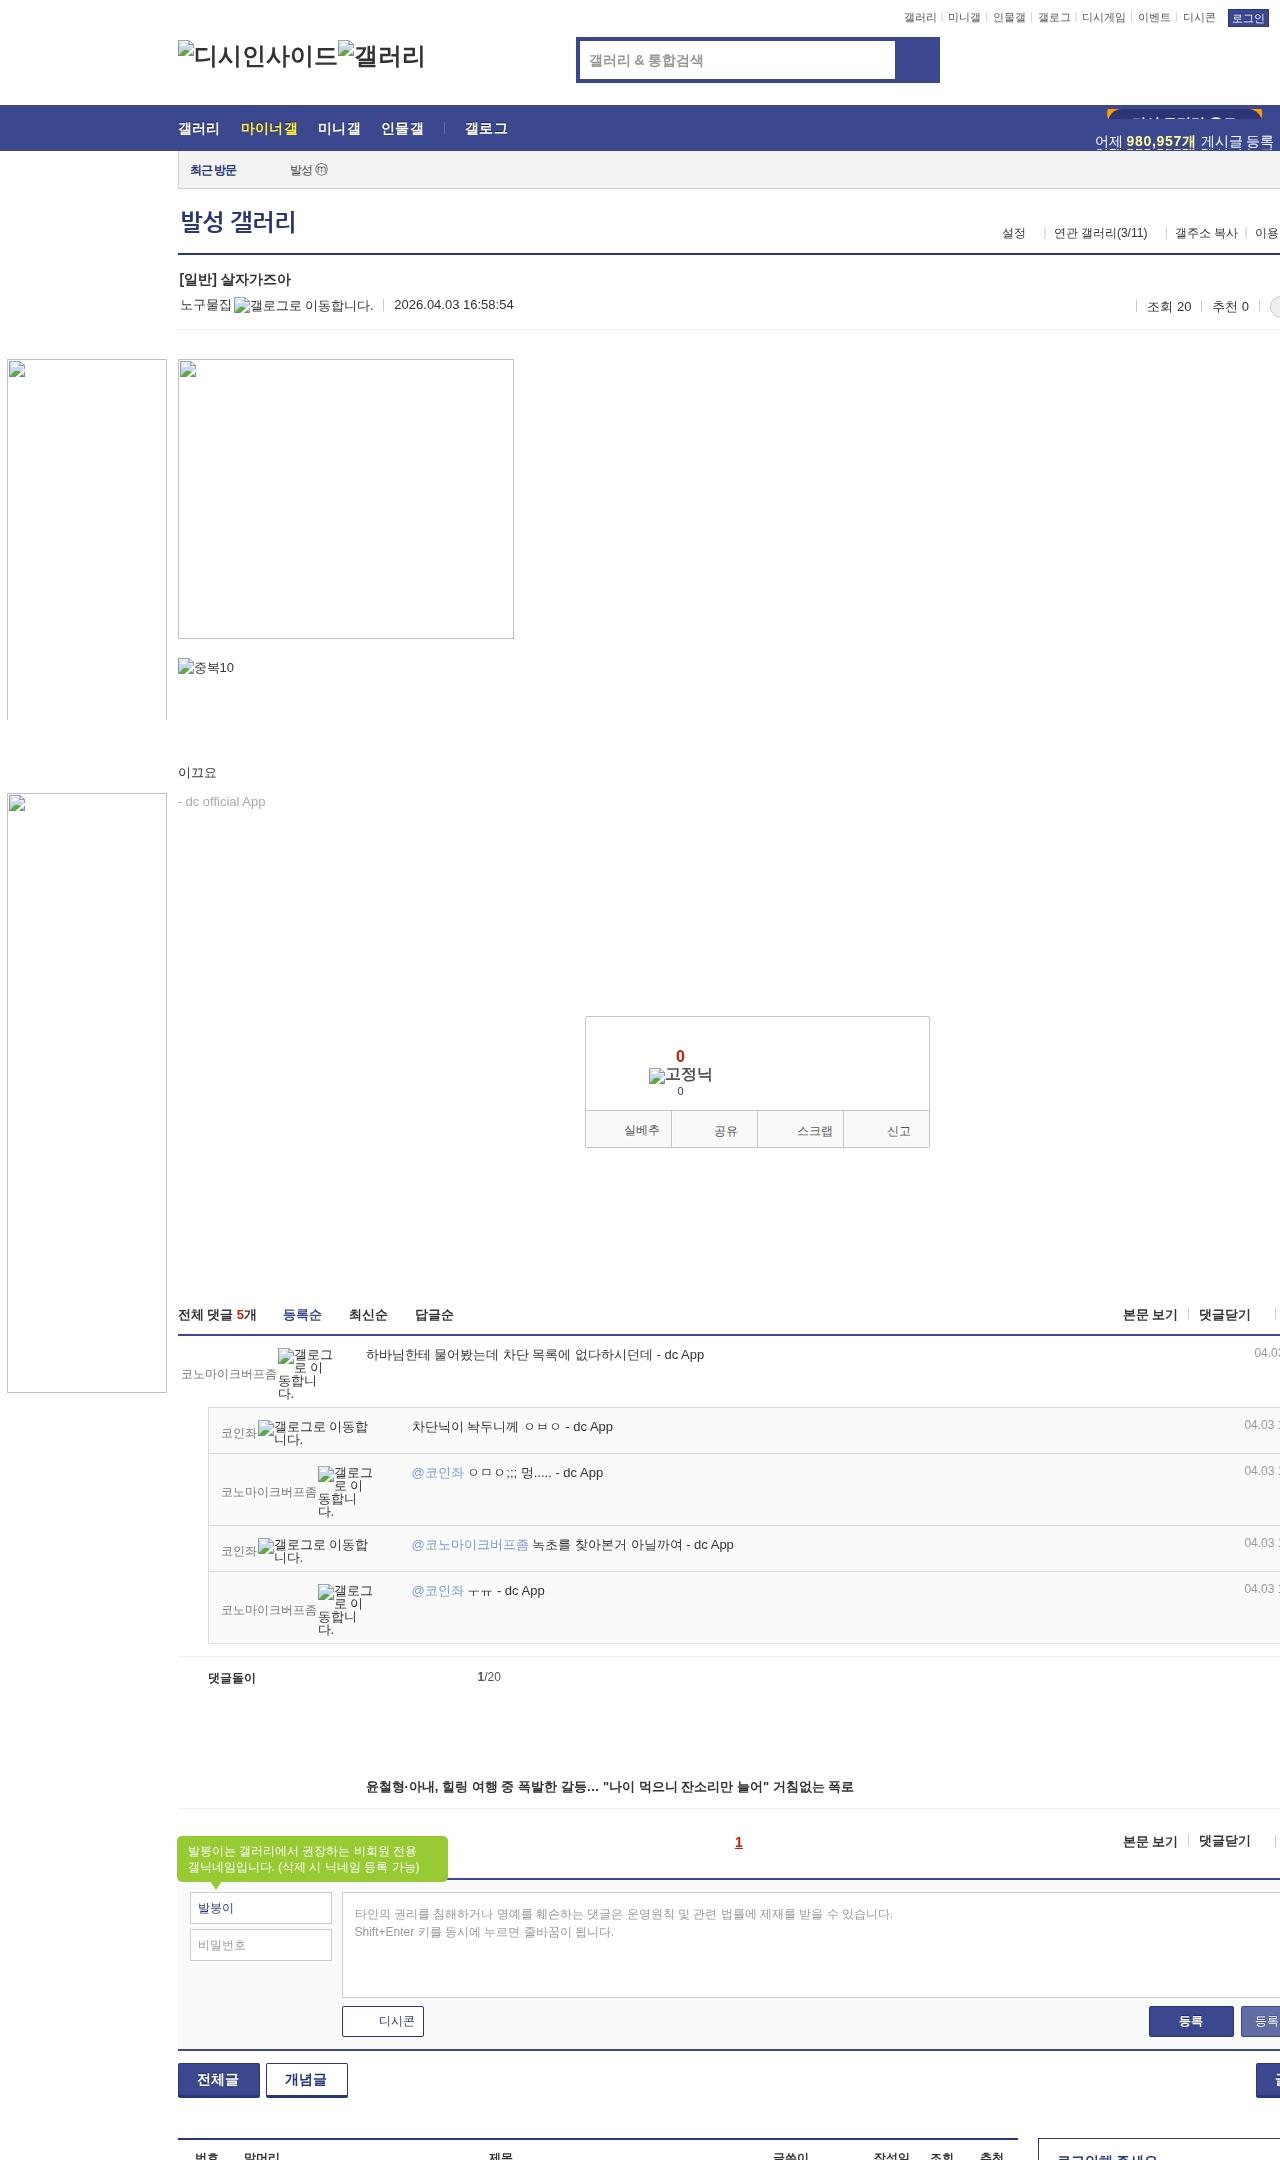Viewport: 1280px width, 2160px height.
Task: Expand 연관 갤러리(3/11) list
Action: [x=1100, y=233]
